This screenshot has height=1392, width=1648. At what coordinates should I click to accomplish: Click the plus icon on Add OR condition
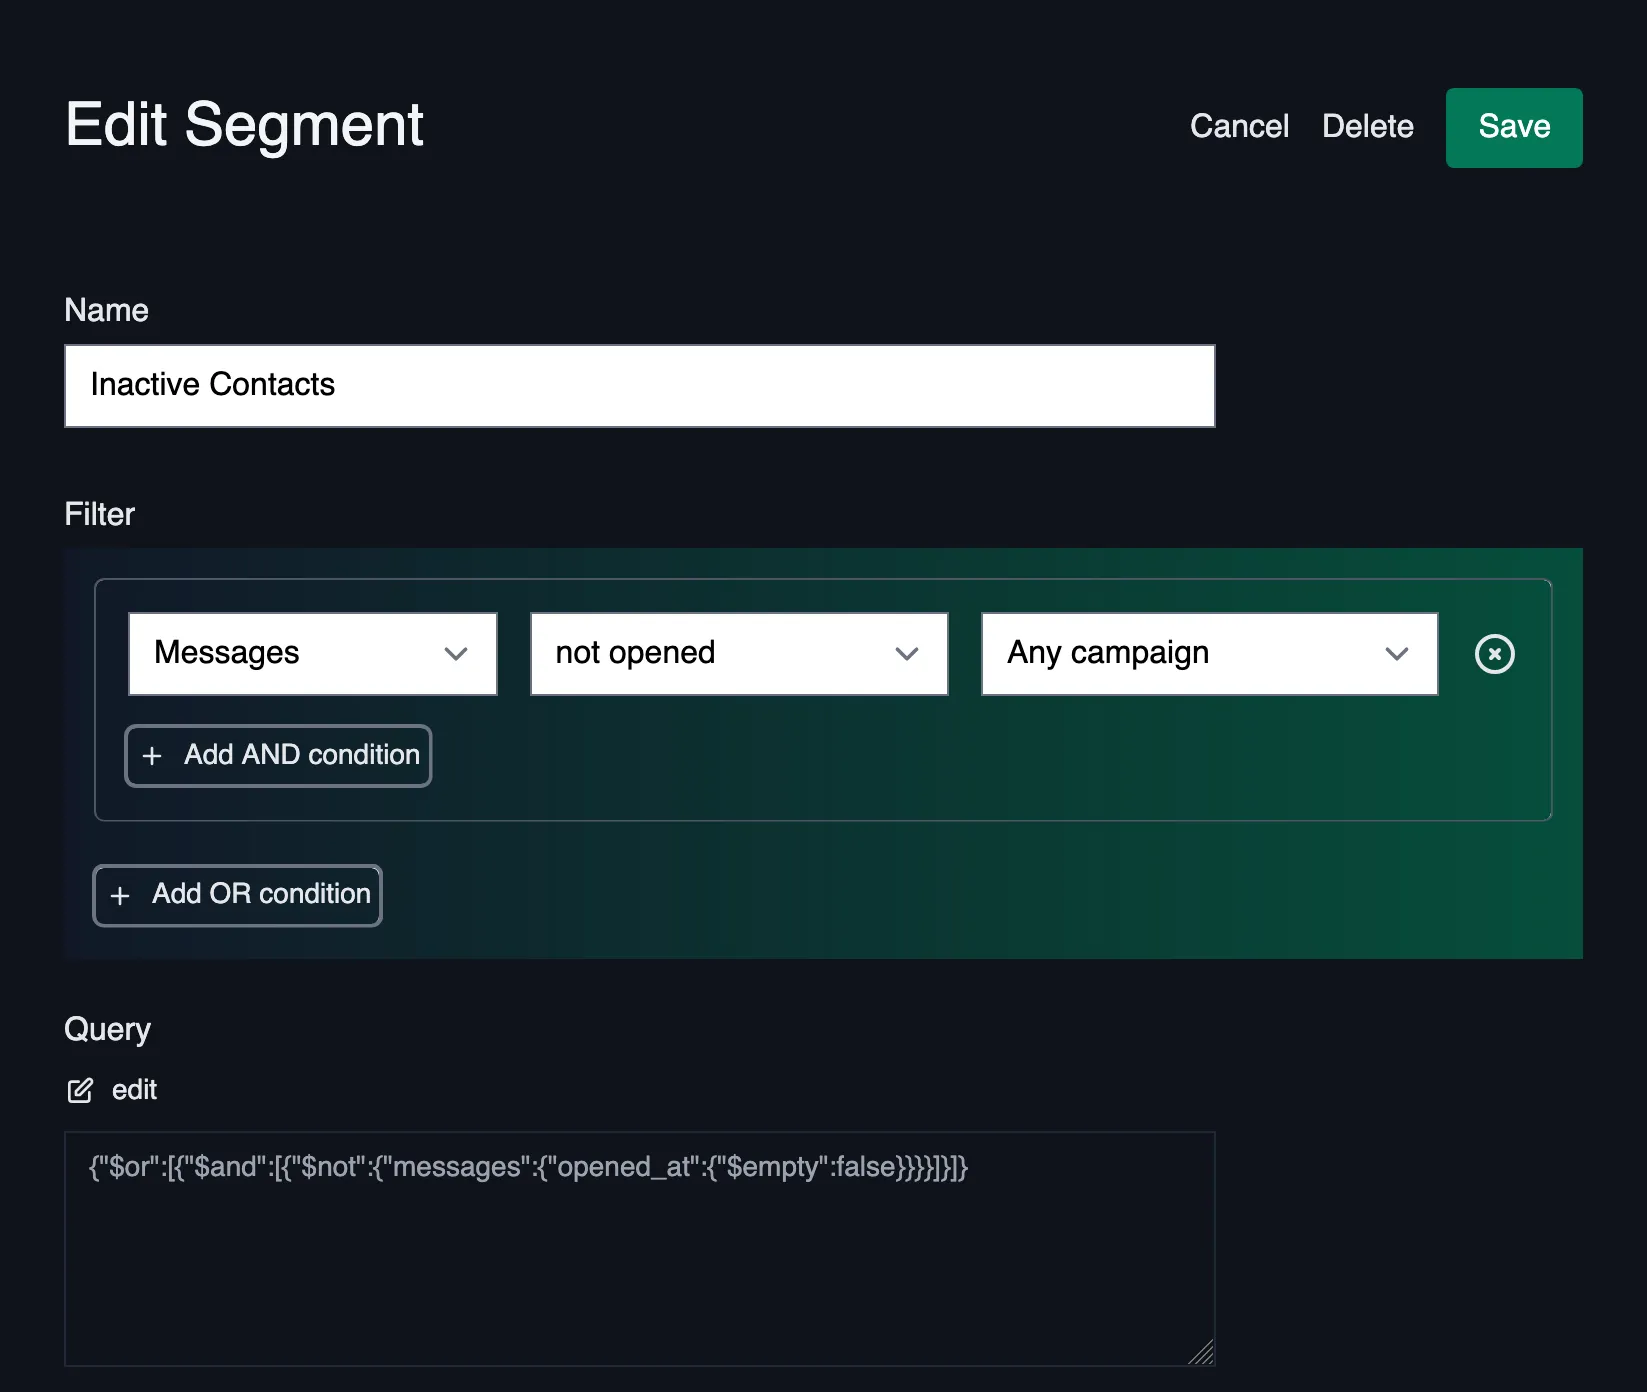[x=120, y=895]
